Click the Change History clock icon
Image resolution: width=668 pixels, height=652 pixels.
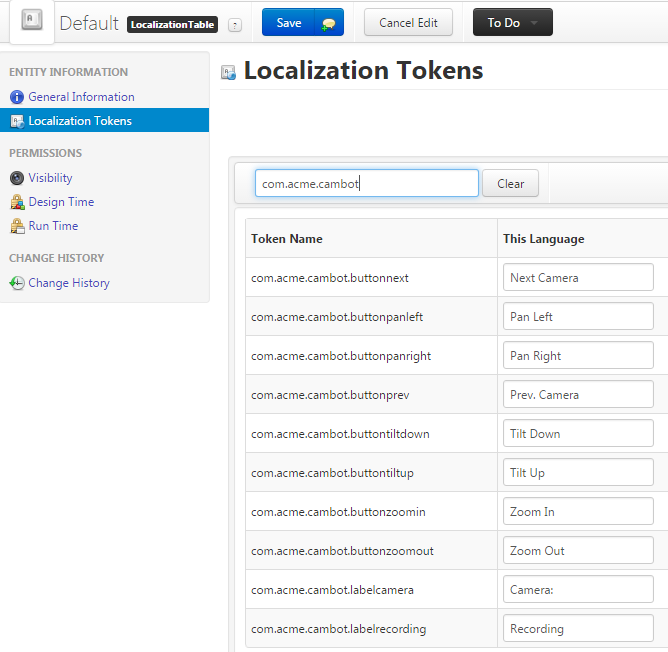pyautogui.click(x=17, y=283)
